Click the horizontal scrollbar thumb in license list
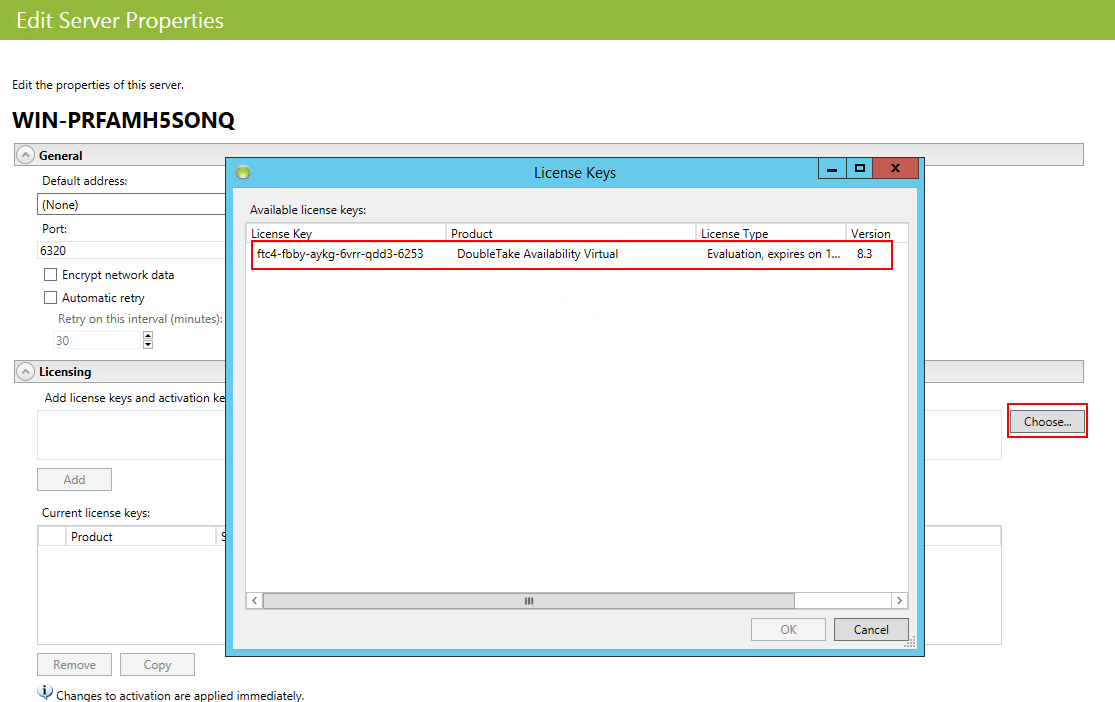This screenshot has width=1115, height=702. click(x=528, y=601)
